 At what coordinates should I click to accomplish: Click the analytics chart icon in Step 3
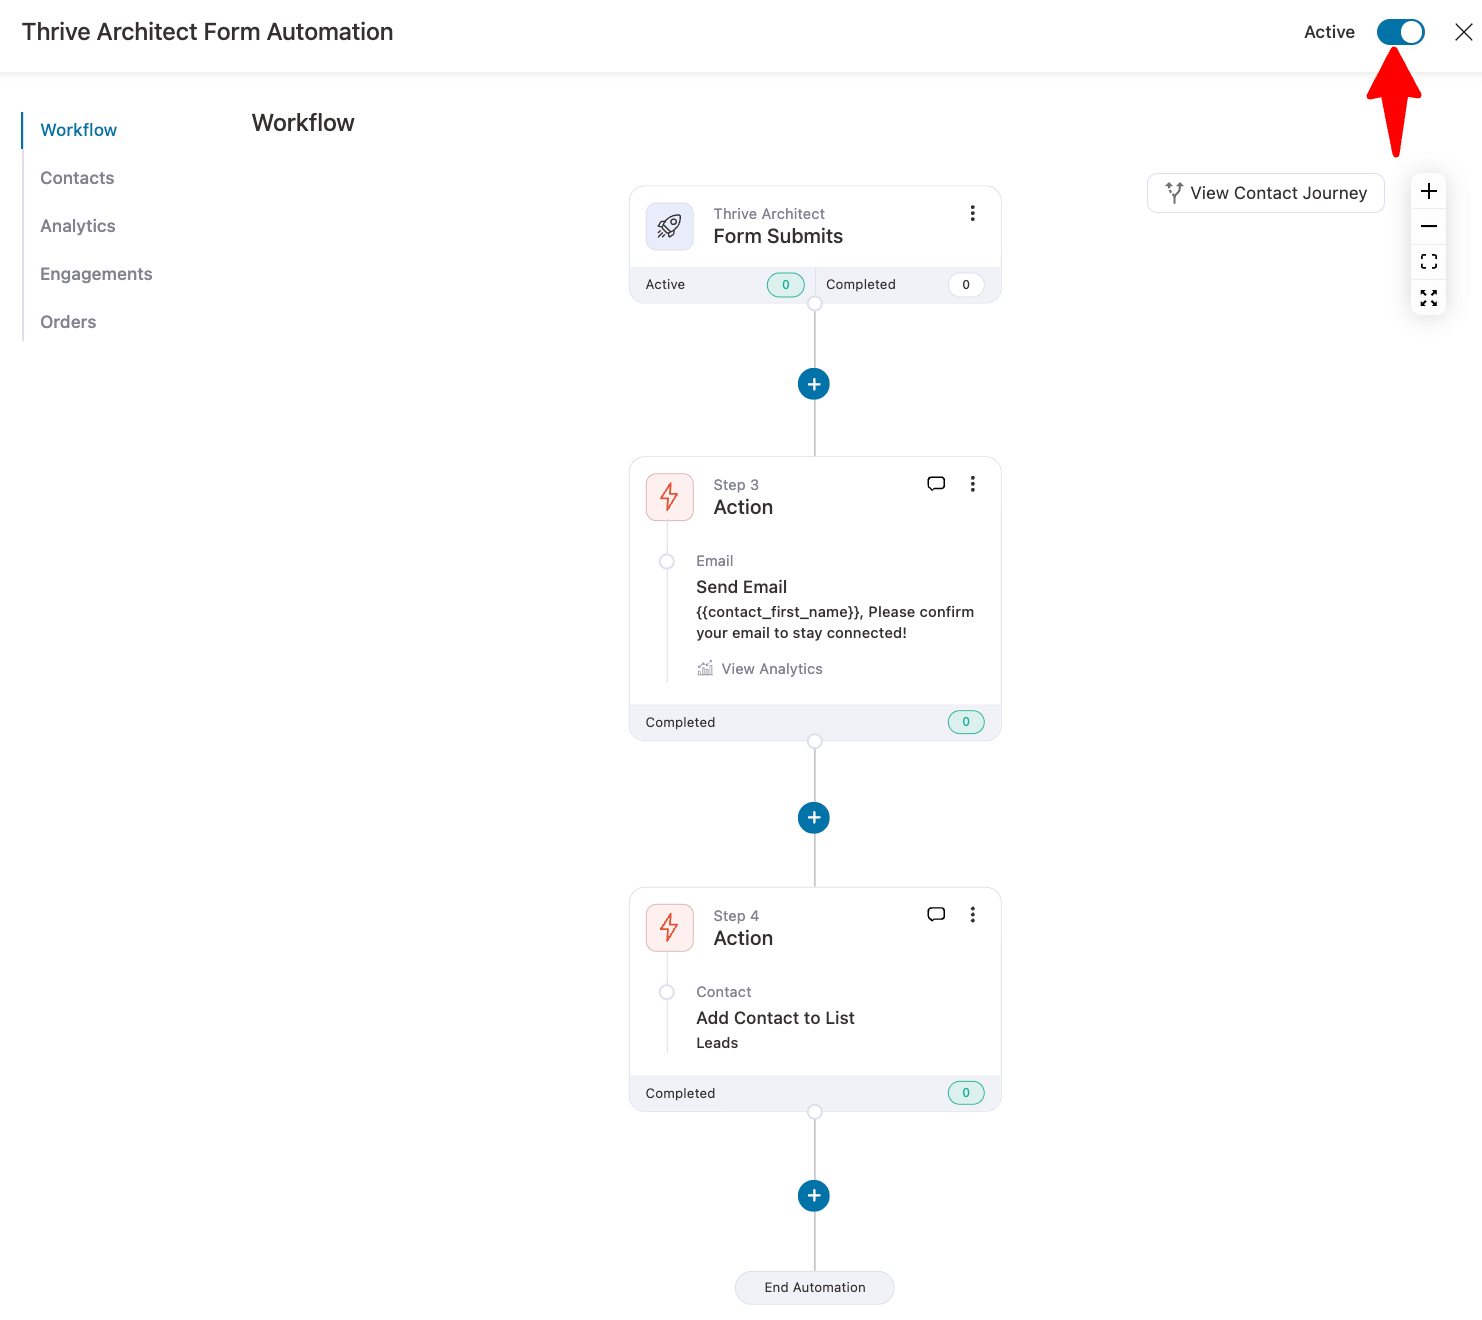[705, 668]
